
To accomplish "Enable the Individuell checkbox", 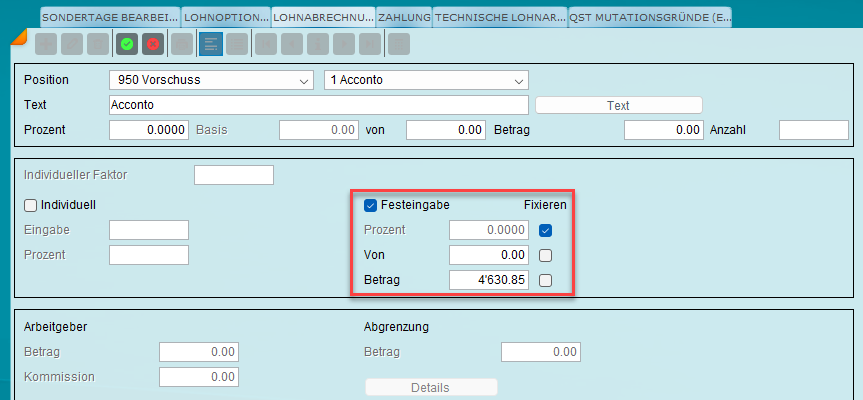I will pyautogui.click(x=30, y=205).
